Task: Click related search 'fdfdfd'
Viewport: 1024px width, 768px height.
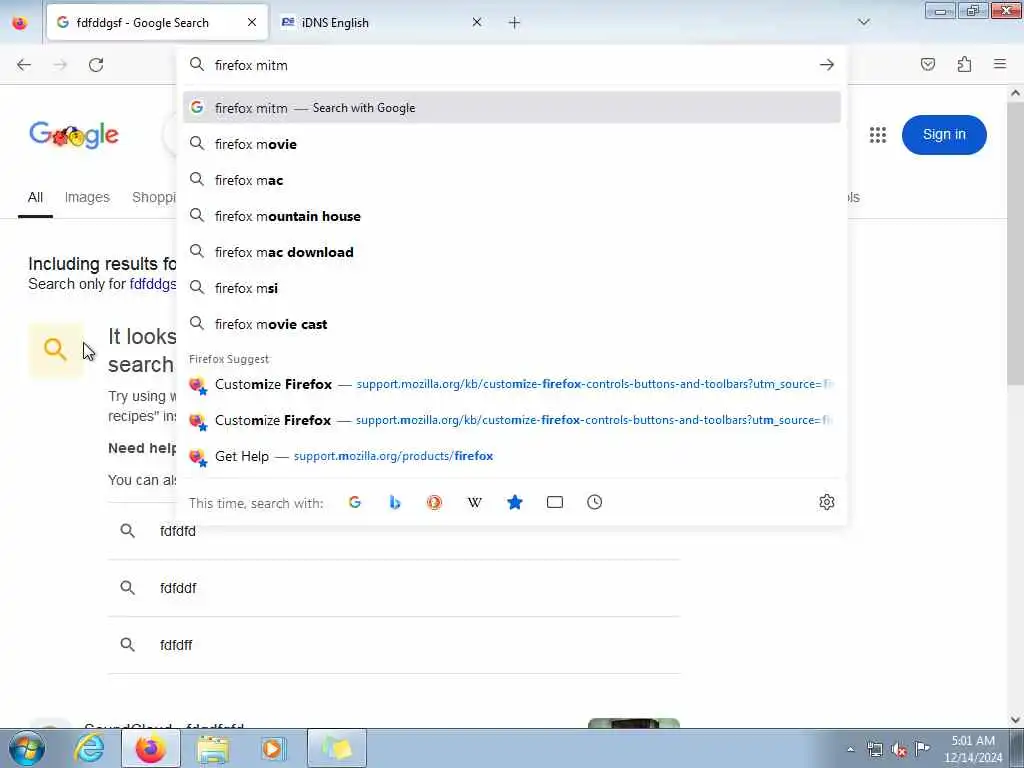Action: (x=394, y=531)
